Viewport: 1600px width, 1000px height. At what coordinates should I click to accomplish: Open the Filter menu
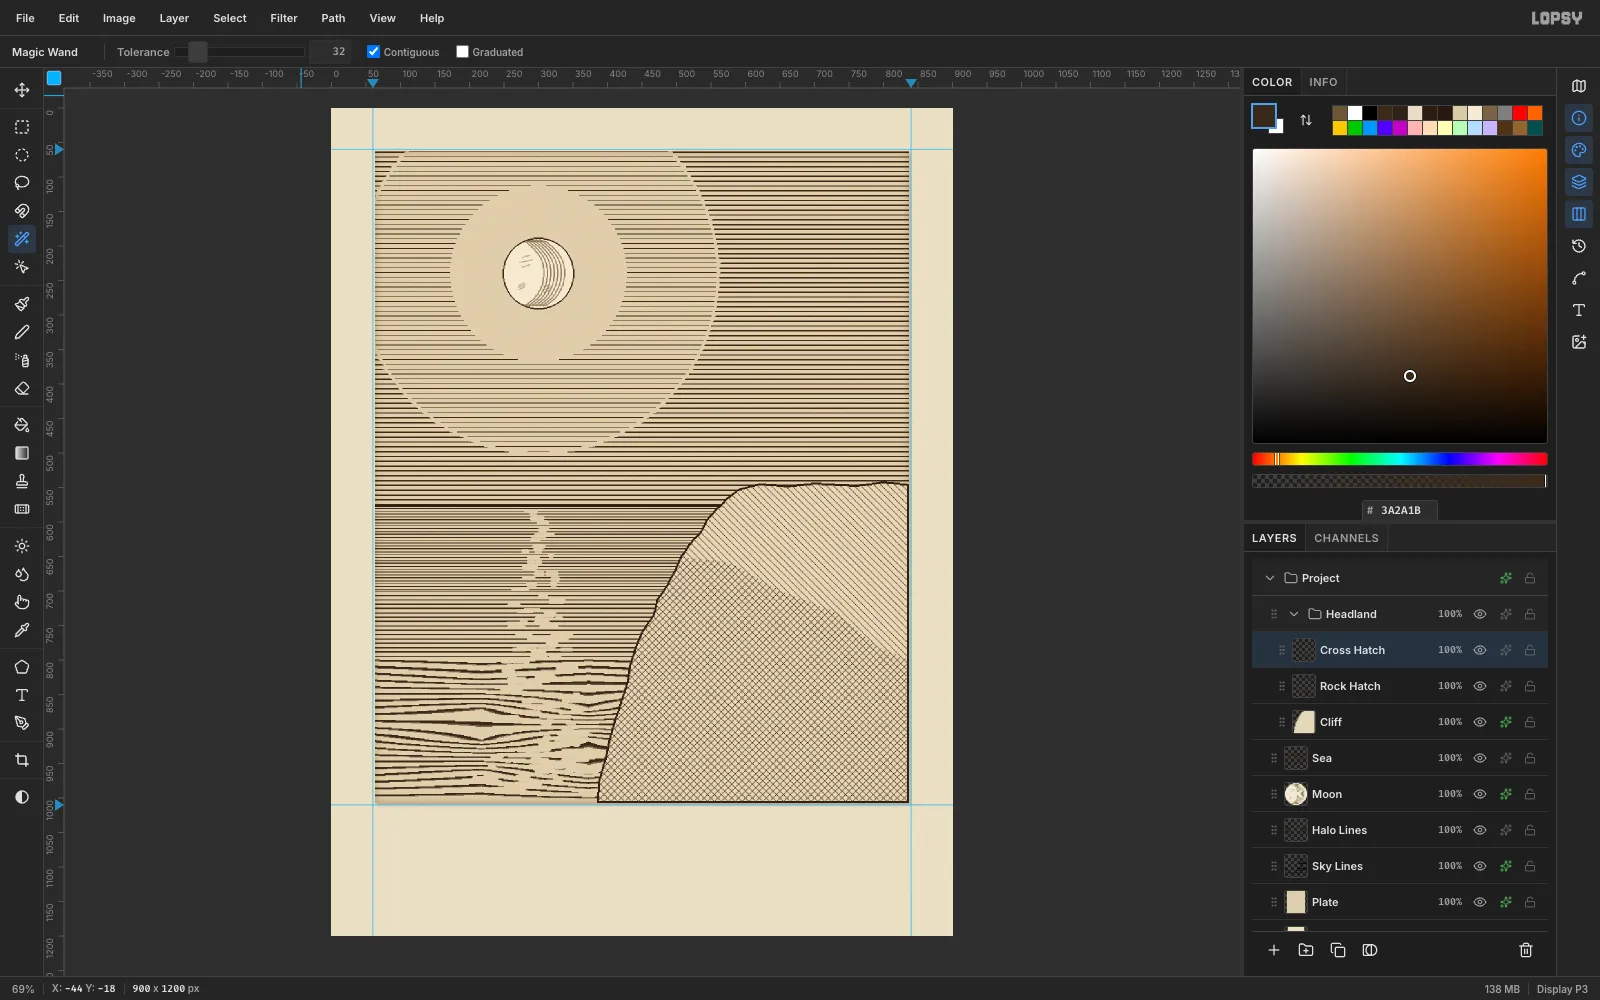(284, 18)
